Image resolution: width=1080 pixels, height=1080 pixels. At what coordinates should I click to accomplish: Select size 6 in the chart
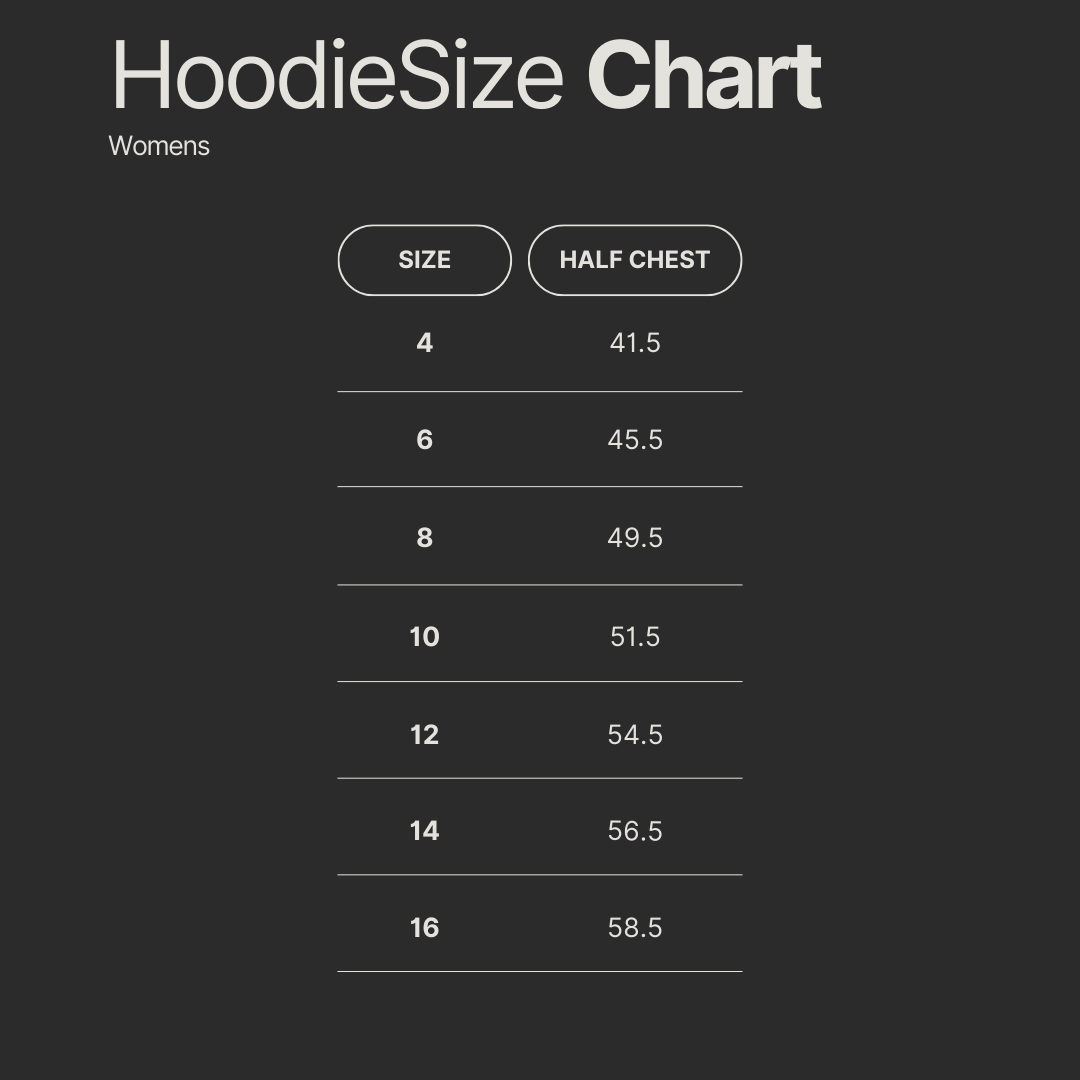pos(424,440)
